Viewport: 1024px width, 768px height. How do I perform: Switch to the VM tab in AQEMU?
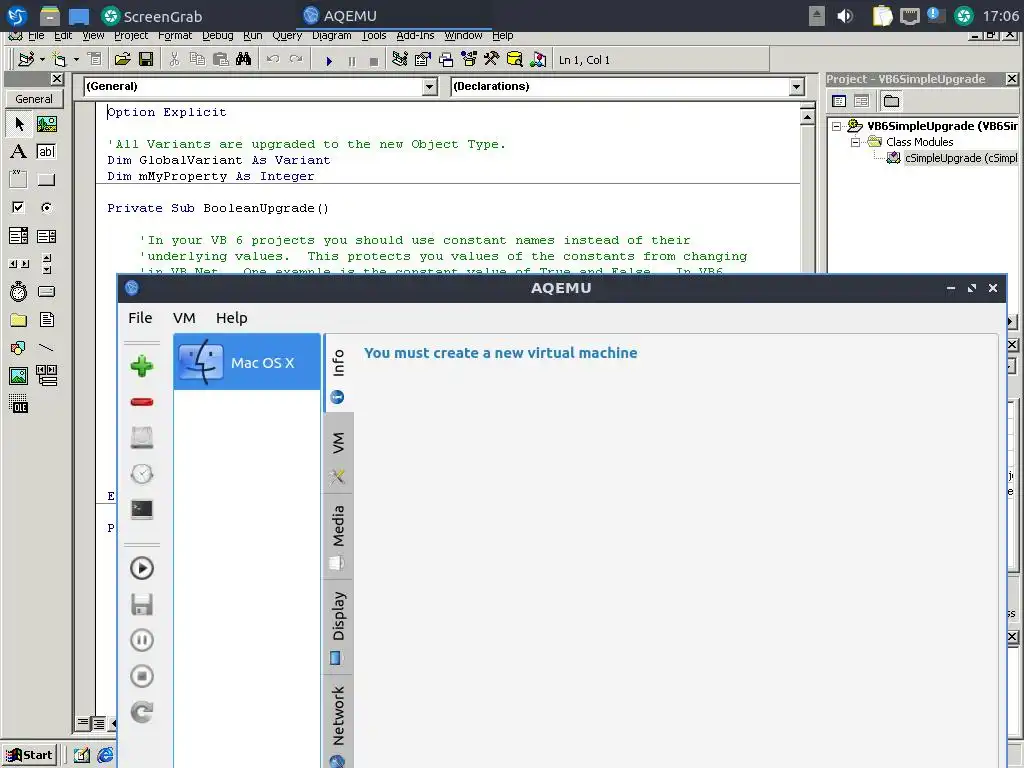[x=338, y=453]
